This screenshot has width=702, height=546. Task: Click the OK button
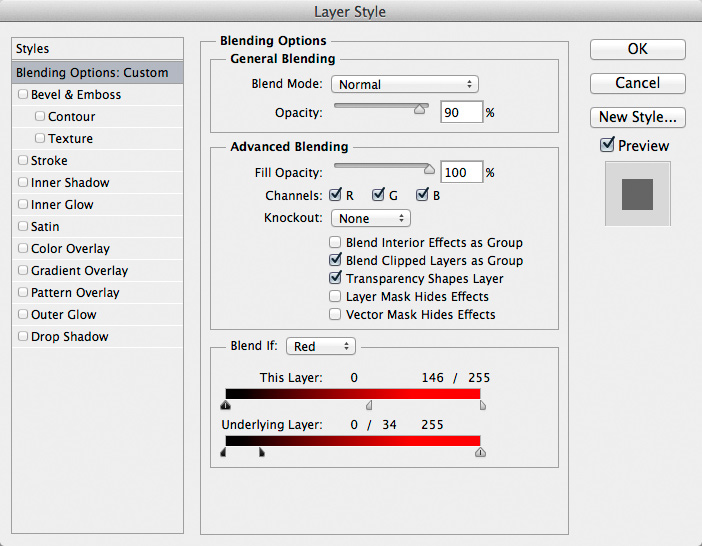[x=638, y=49]
